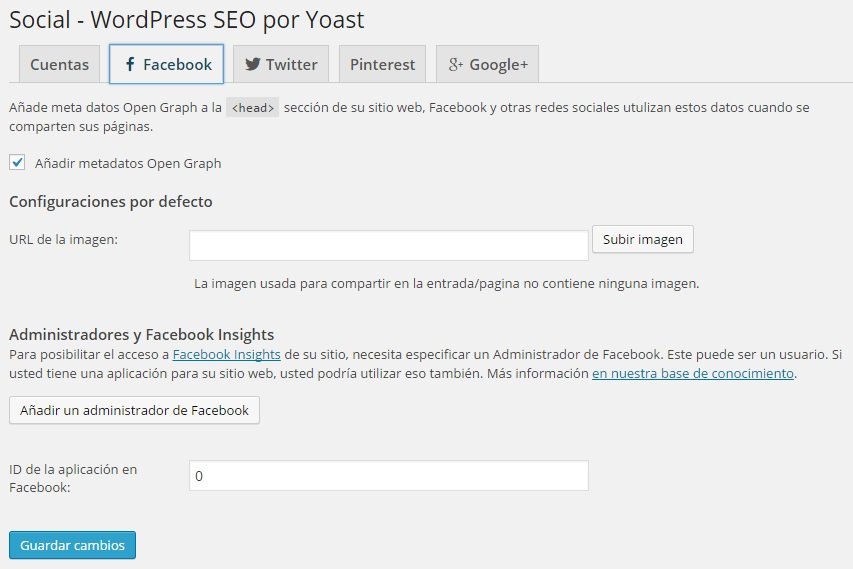Screen dimensions: 853x569
Task: Click the Subir imagen button
Action: coord(642,239)
